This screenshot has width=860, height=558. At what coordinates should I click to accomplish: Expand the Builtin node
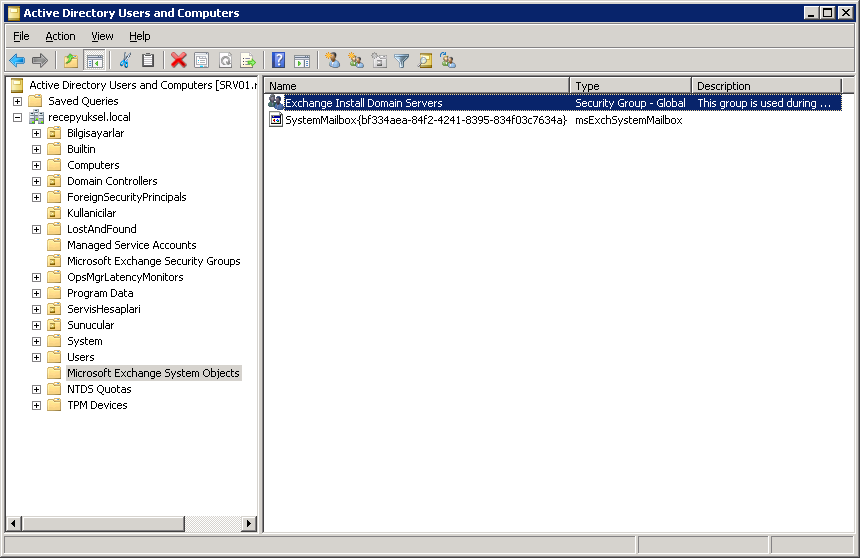coord(36,149)
